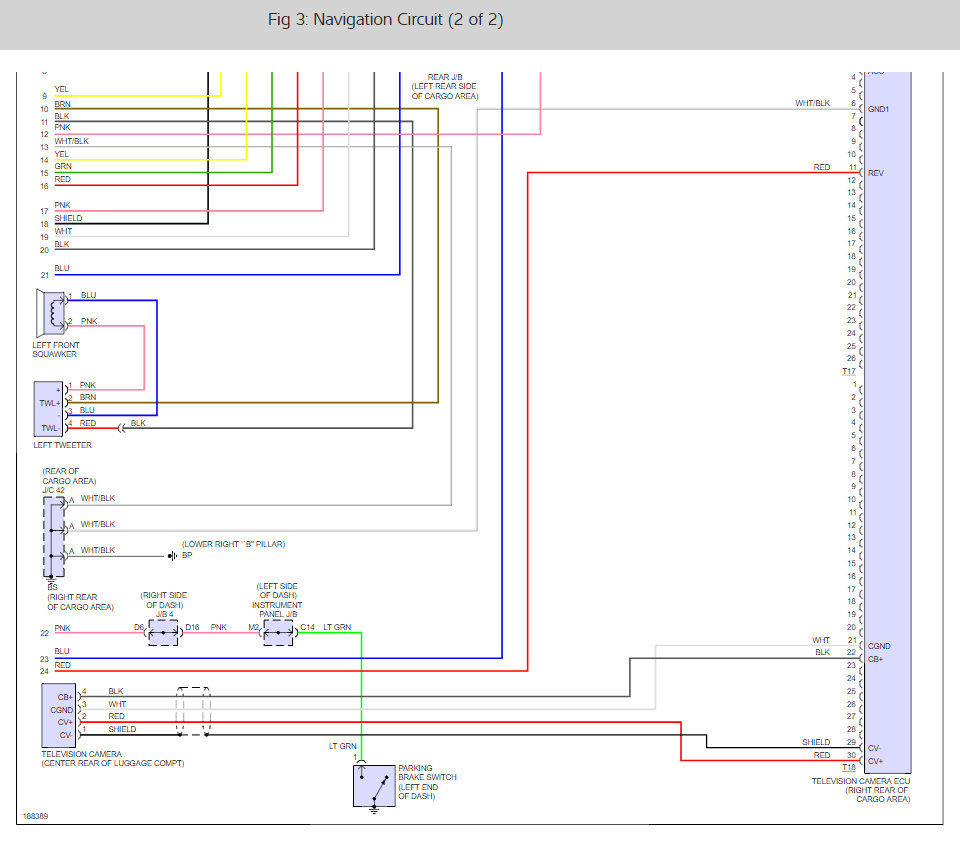960x850 pixels.
Task: Click the 'BS' ground label
Action: [53, 587]
